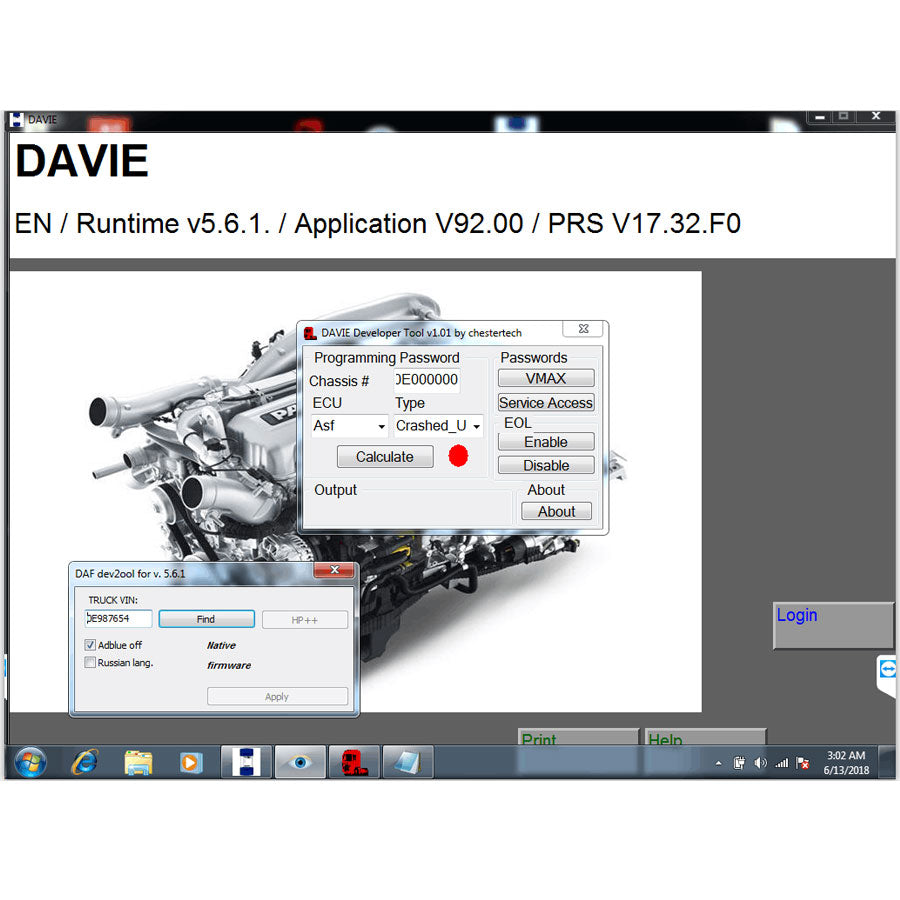Enable the Russian lang. checkbox
The height and width of the screenshot is (900, 900).
tap(91, 662)
